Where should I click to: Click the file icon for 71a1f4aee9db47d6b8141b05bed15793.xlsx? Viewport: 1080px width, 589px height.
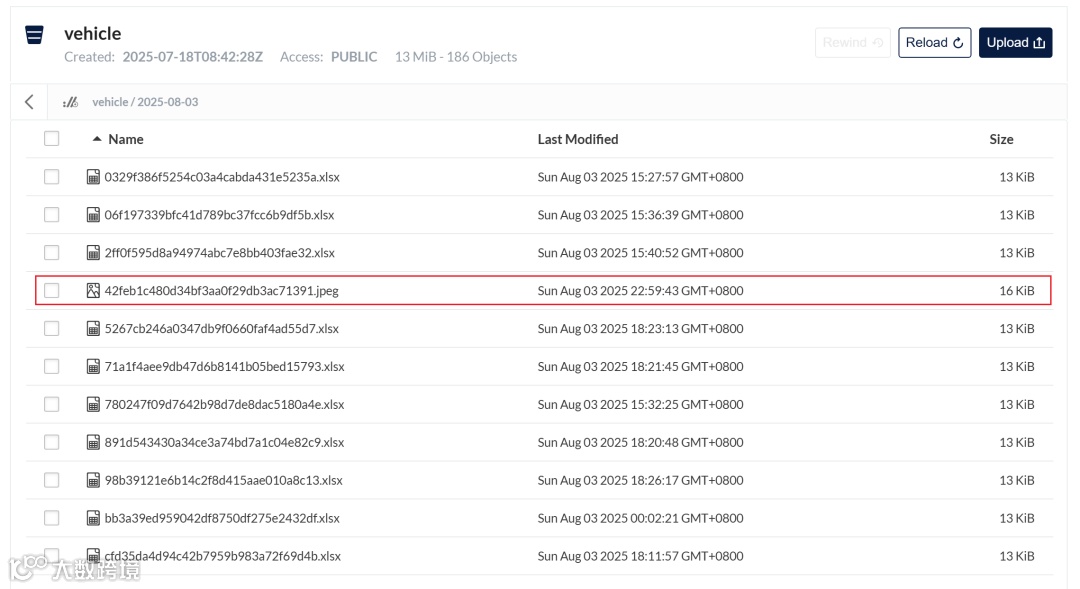coord(93,366)
